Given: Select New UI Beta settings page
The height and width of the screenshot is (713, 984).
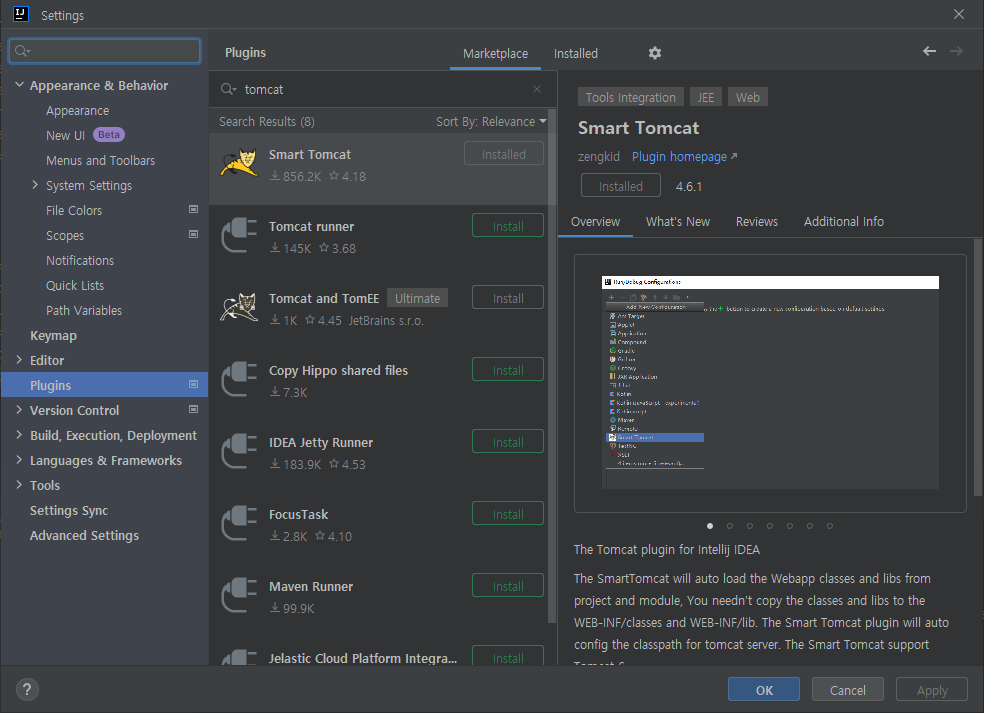Looking at the screenshot, I should point(104,135).
